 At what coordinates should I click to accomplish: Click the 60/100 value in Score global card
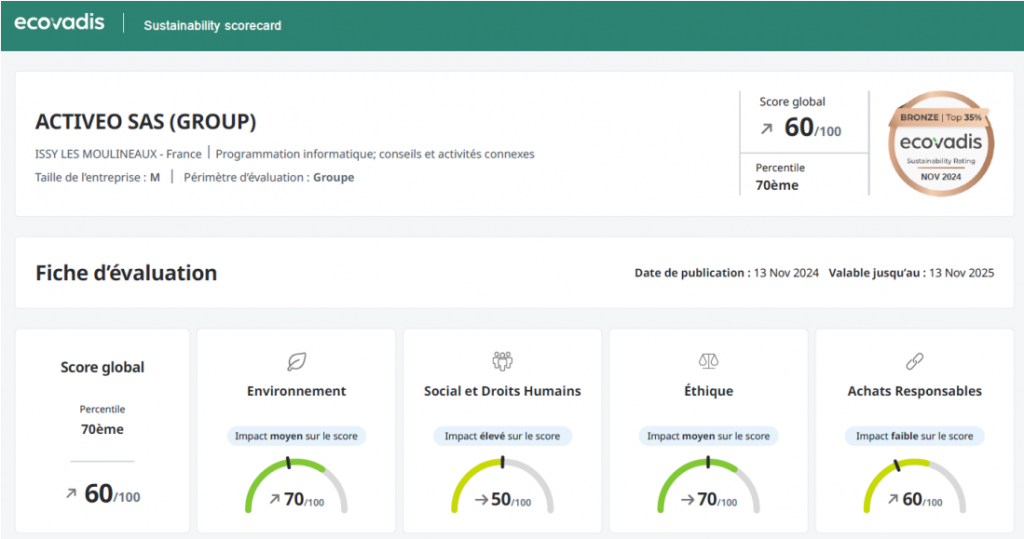(x=112, y=494)
